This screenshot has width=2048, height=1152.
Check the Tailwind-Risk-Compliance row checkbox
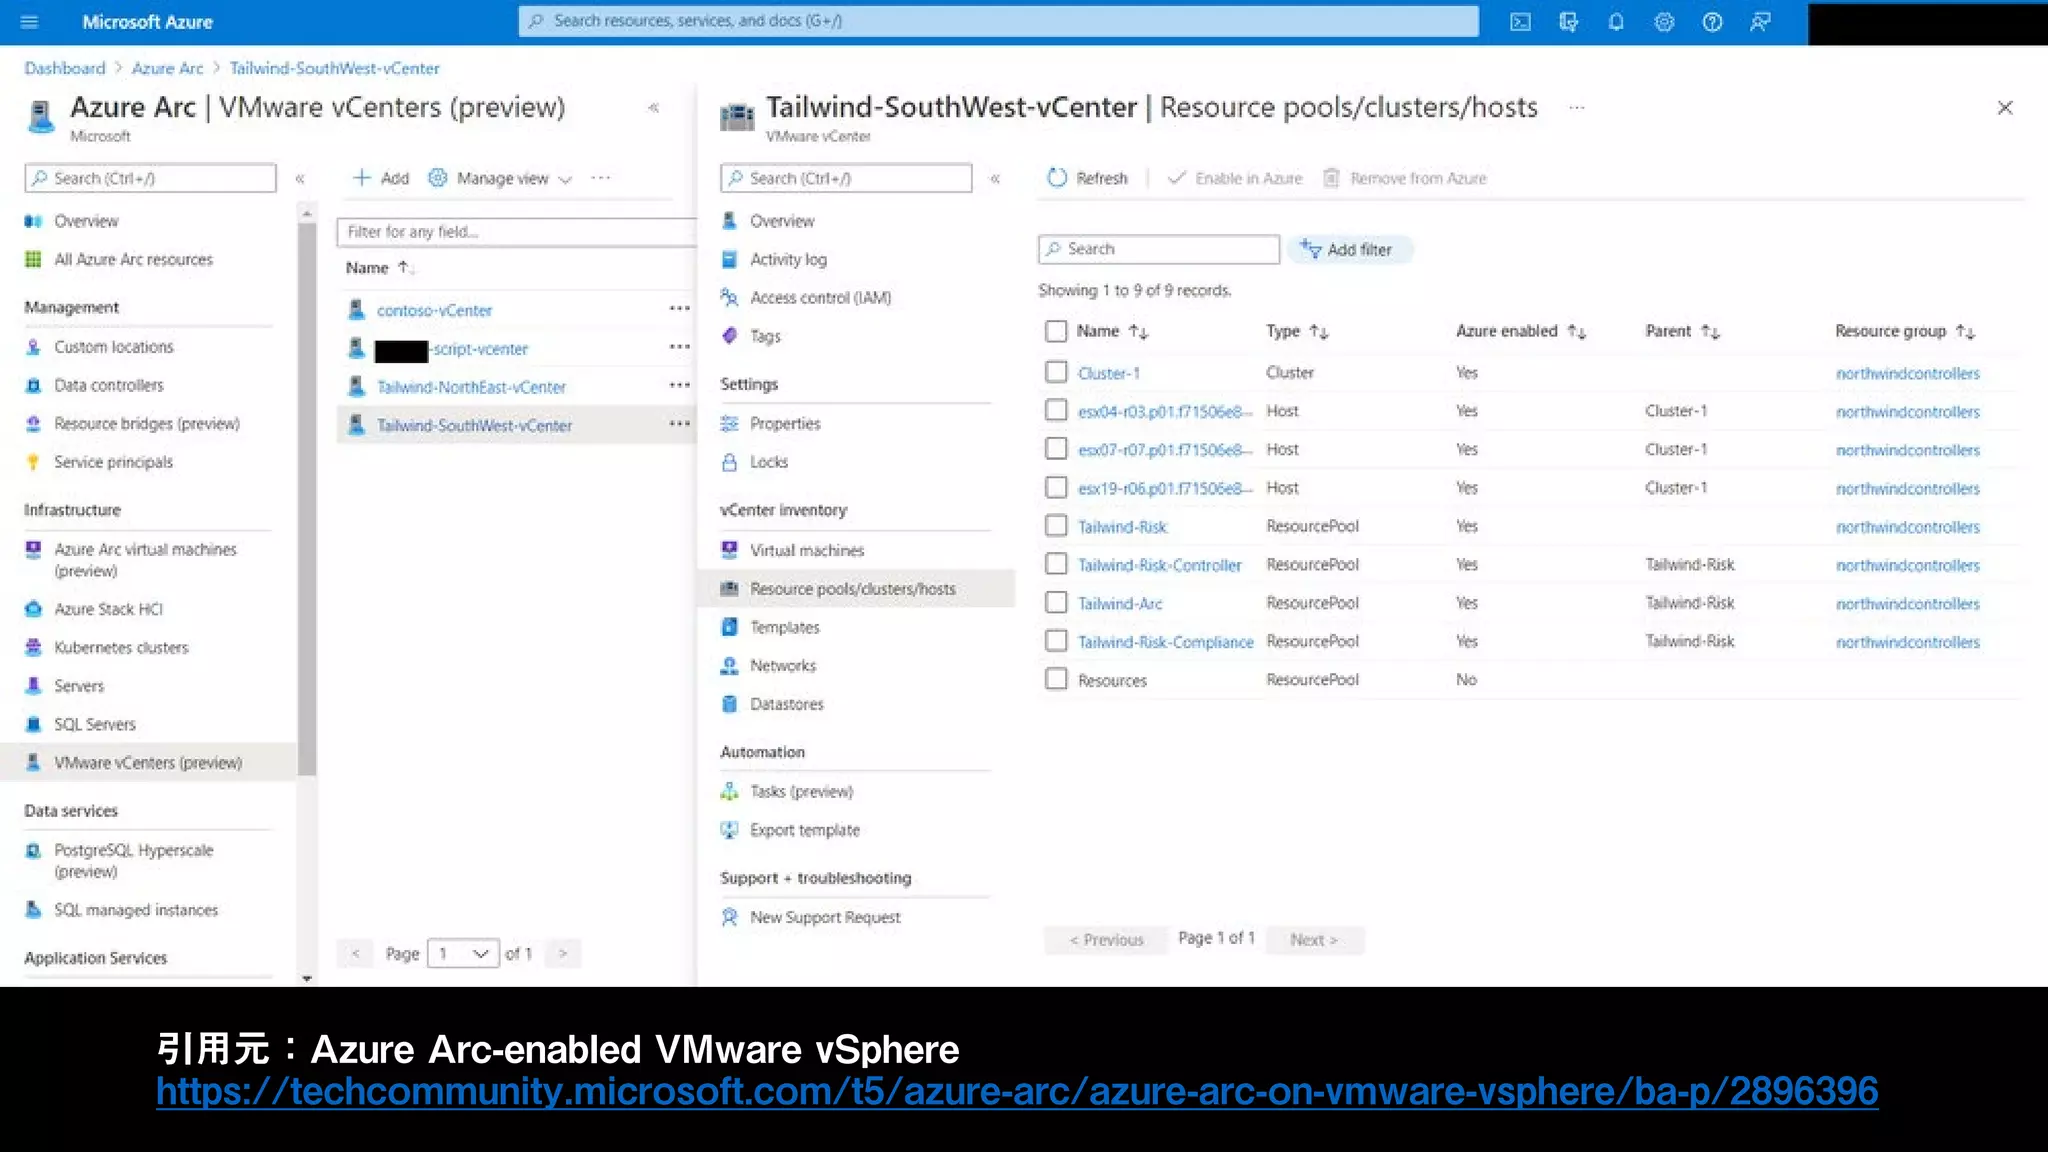coord(1056,641)
